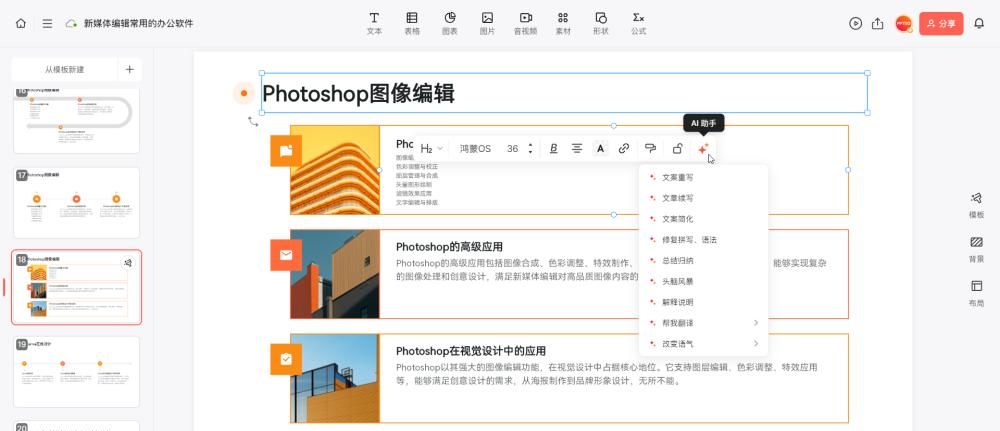Click the Photoshop的高级应用 heading
Viewport: 1000px width, 431px height.
(x=450, y=247)
